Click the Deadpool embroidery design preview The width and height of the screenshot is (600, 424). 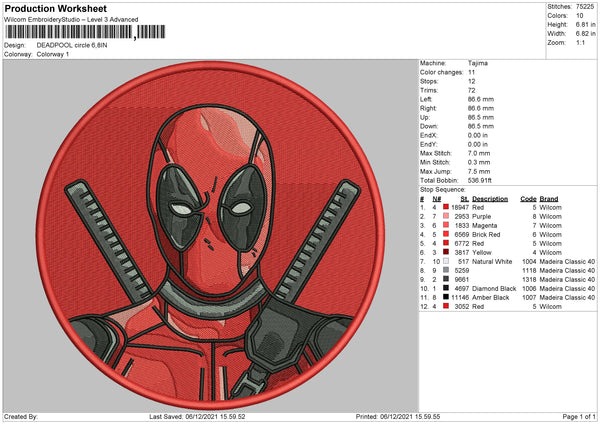click(211, 235)
